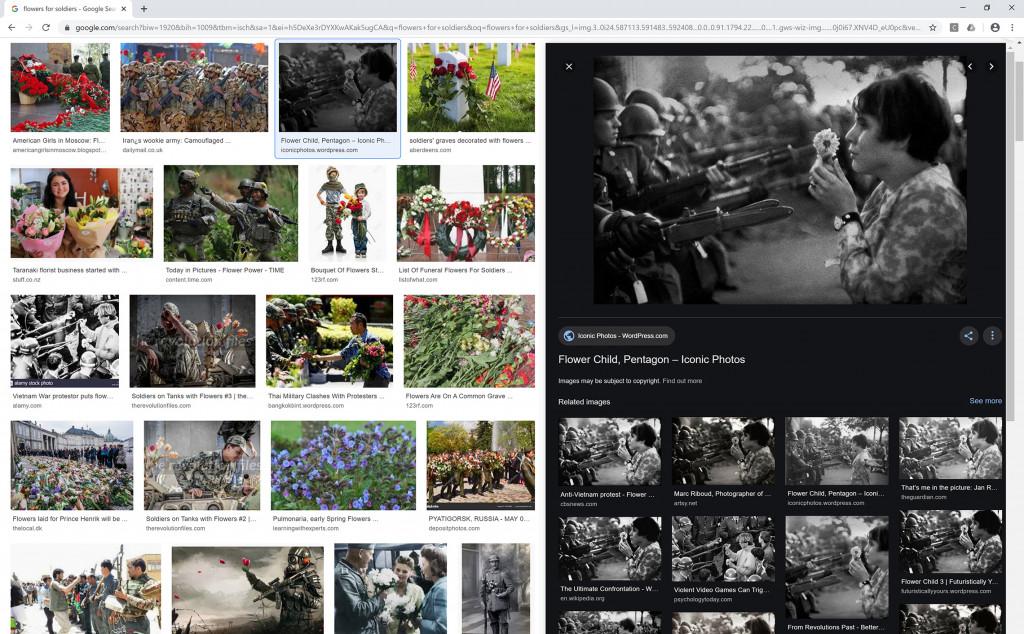1024x634 pixels.
Task: Open 'American Girls in Moscow' image result
Action: [x=60, y=87]
